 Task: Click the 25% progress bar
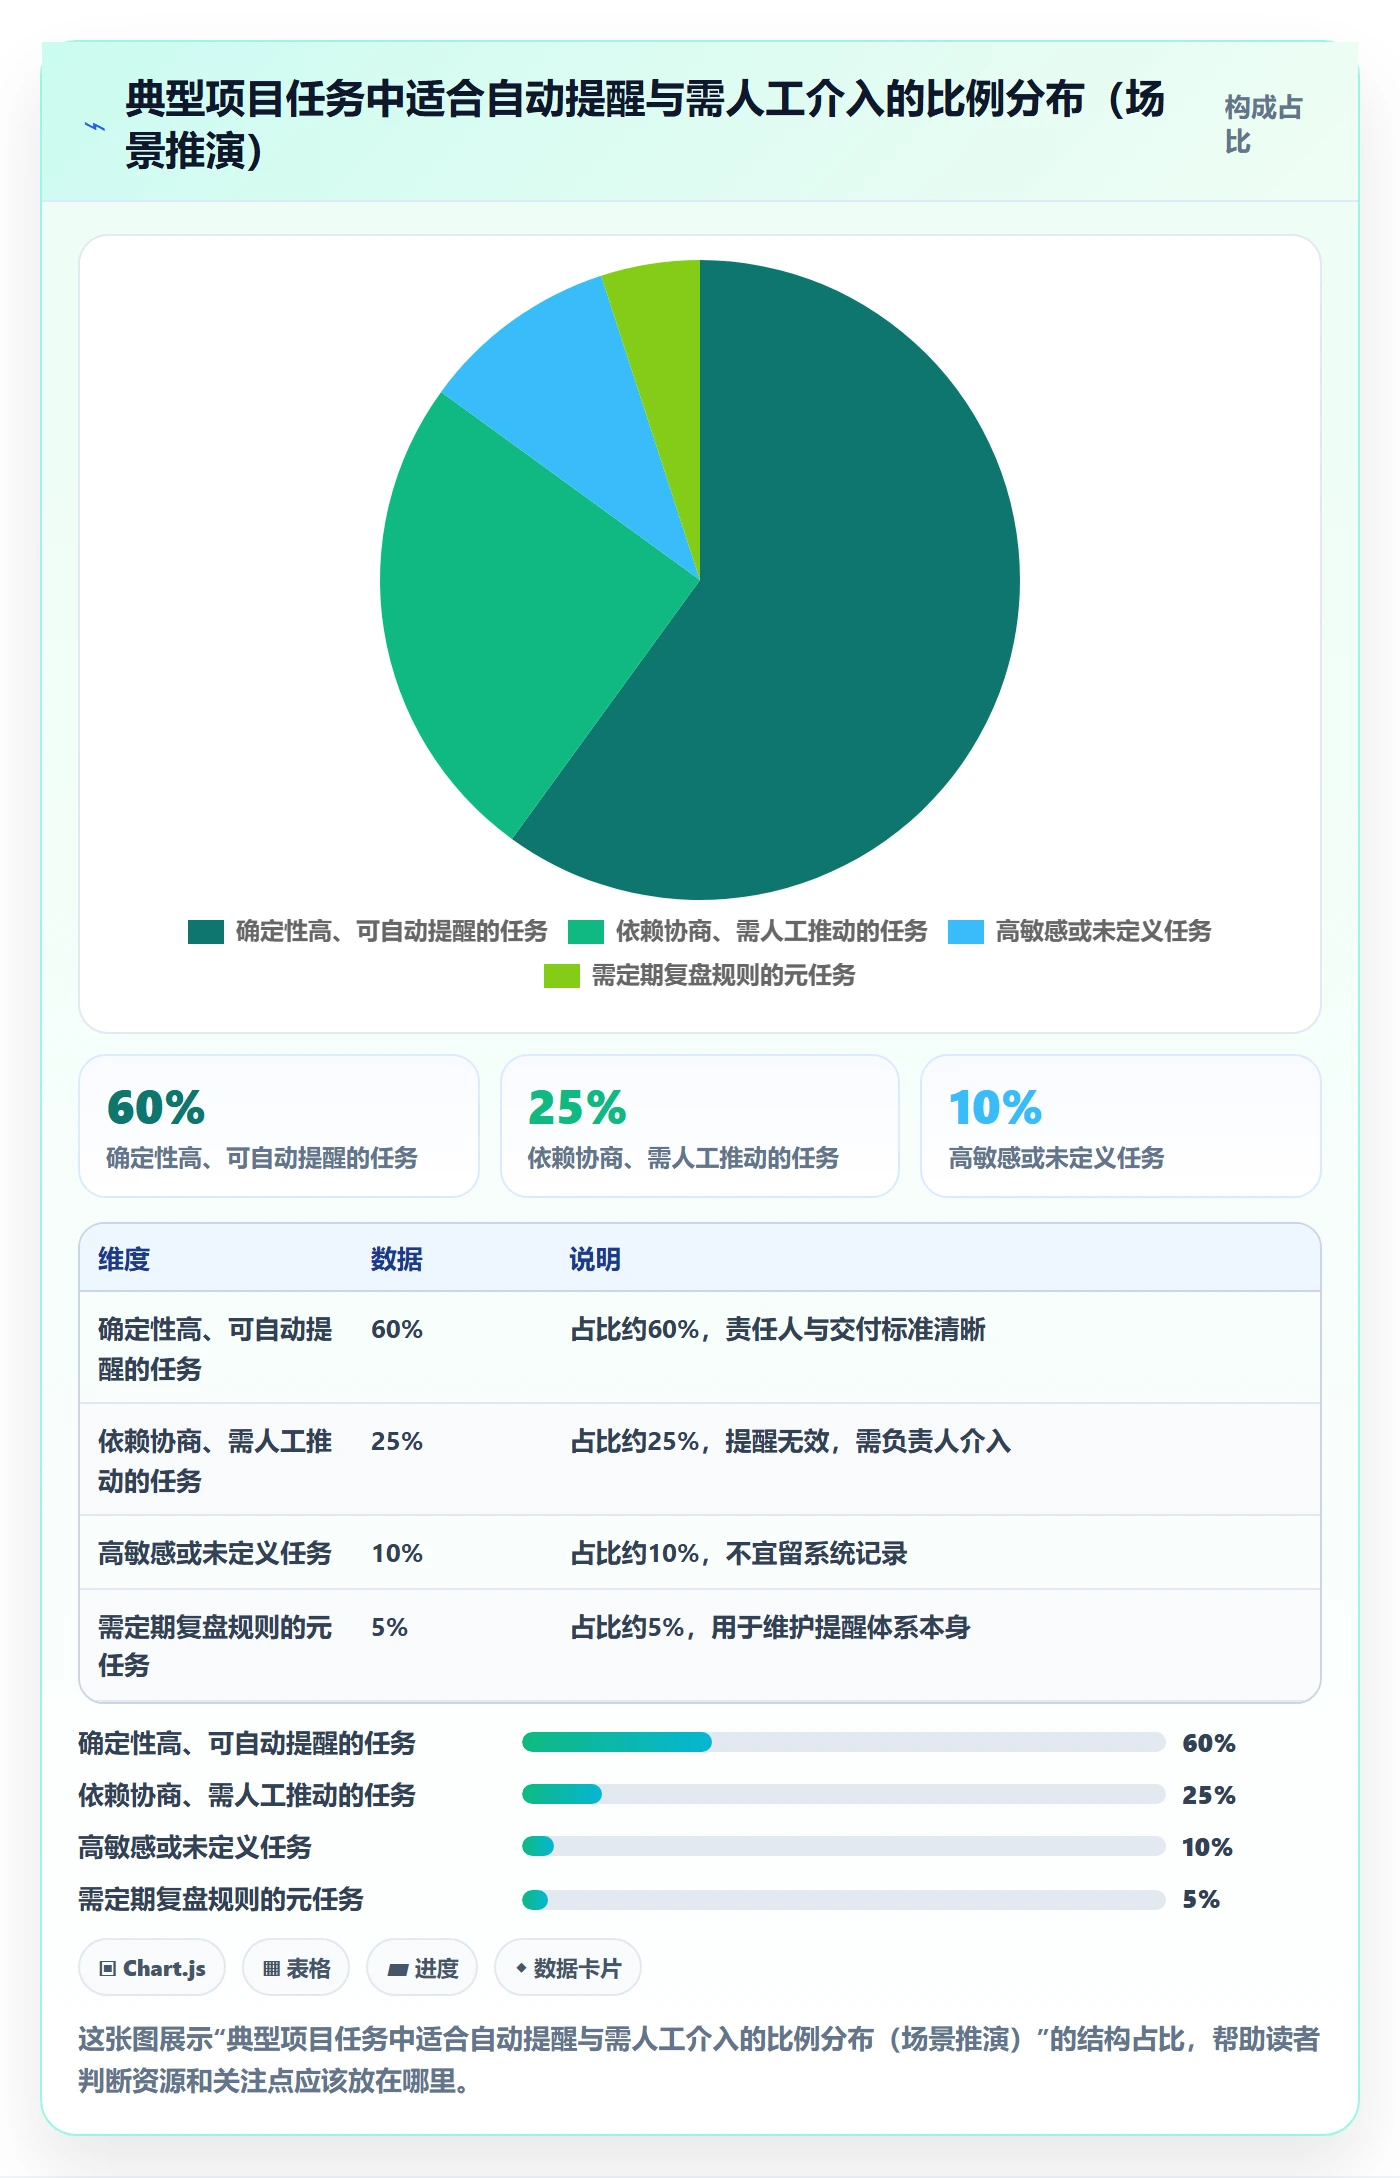(x=844, y=1795)
